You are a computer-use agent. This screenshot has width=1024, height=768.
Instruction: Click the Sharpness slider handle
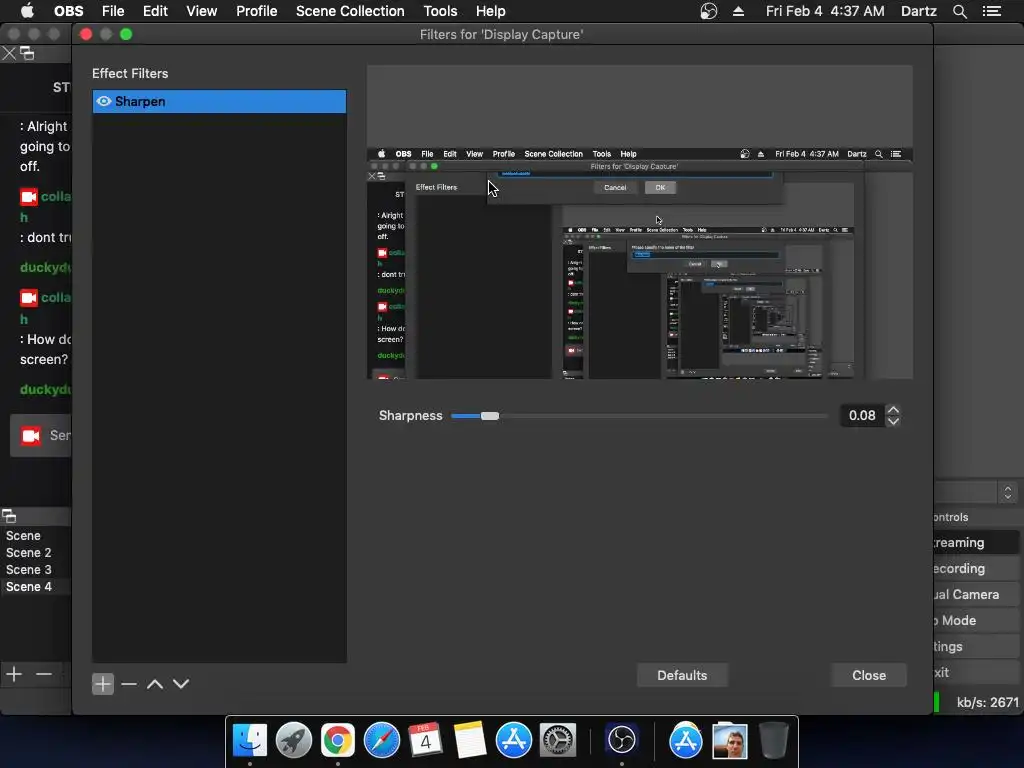490,416
